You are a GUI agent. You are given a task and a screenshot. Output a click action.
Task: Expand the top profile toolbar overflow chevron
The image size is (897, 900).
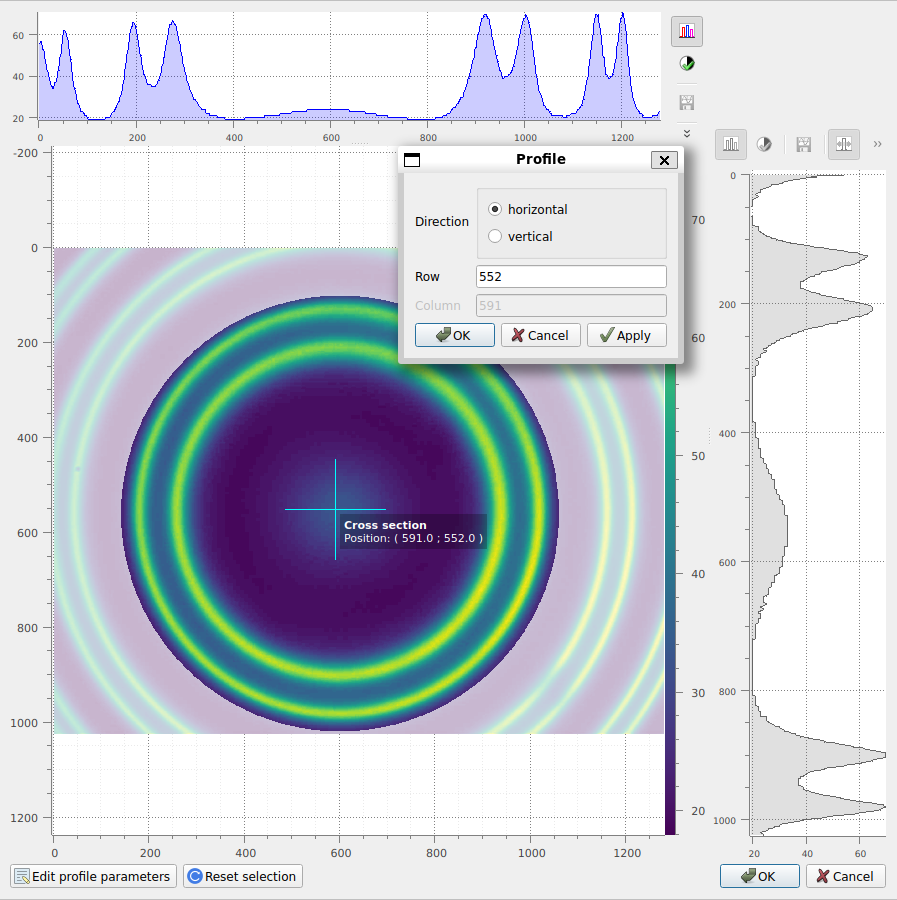(686, 134)
